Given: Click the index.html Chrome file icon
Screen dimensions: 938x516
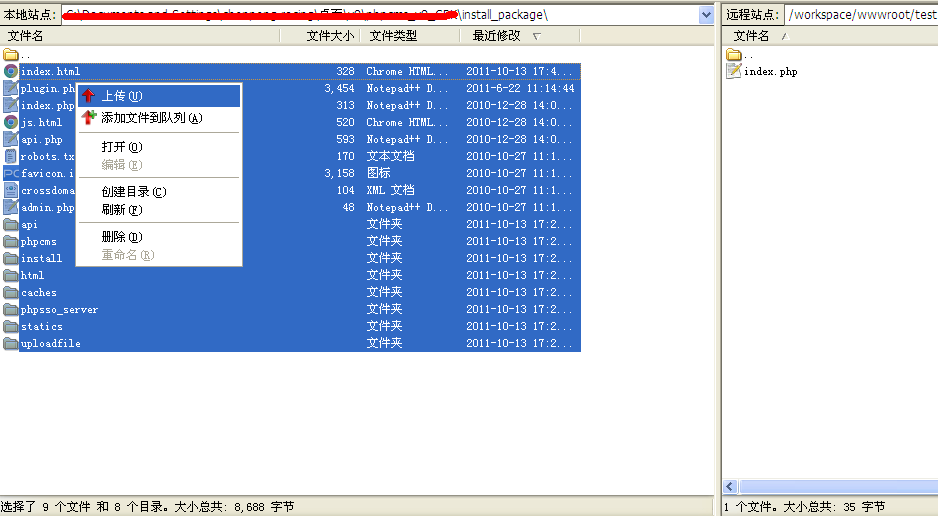Looking at the screenshot, I should [11, 72].
